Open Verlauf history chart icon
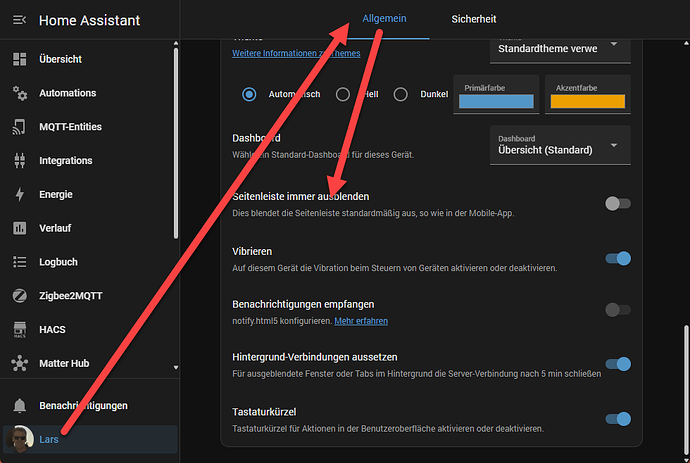 point(20,228)
